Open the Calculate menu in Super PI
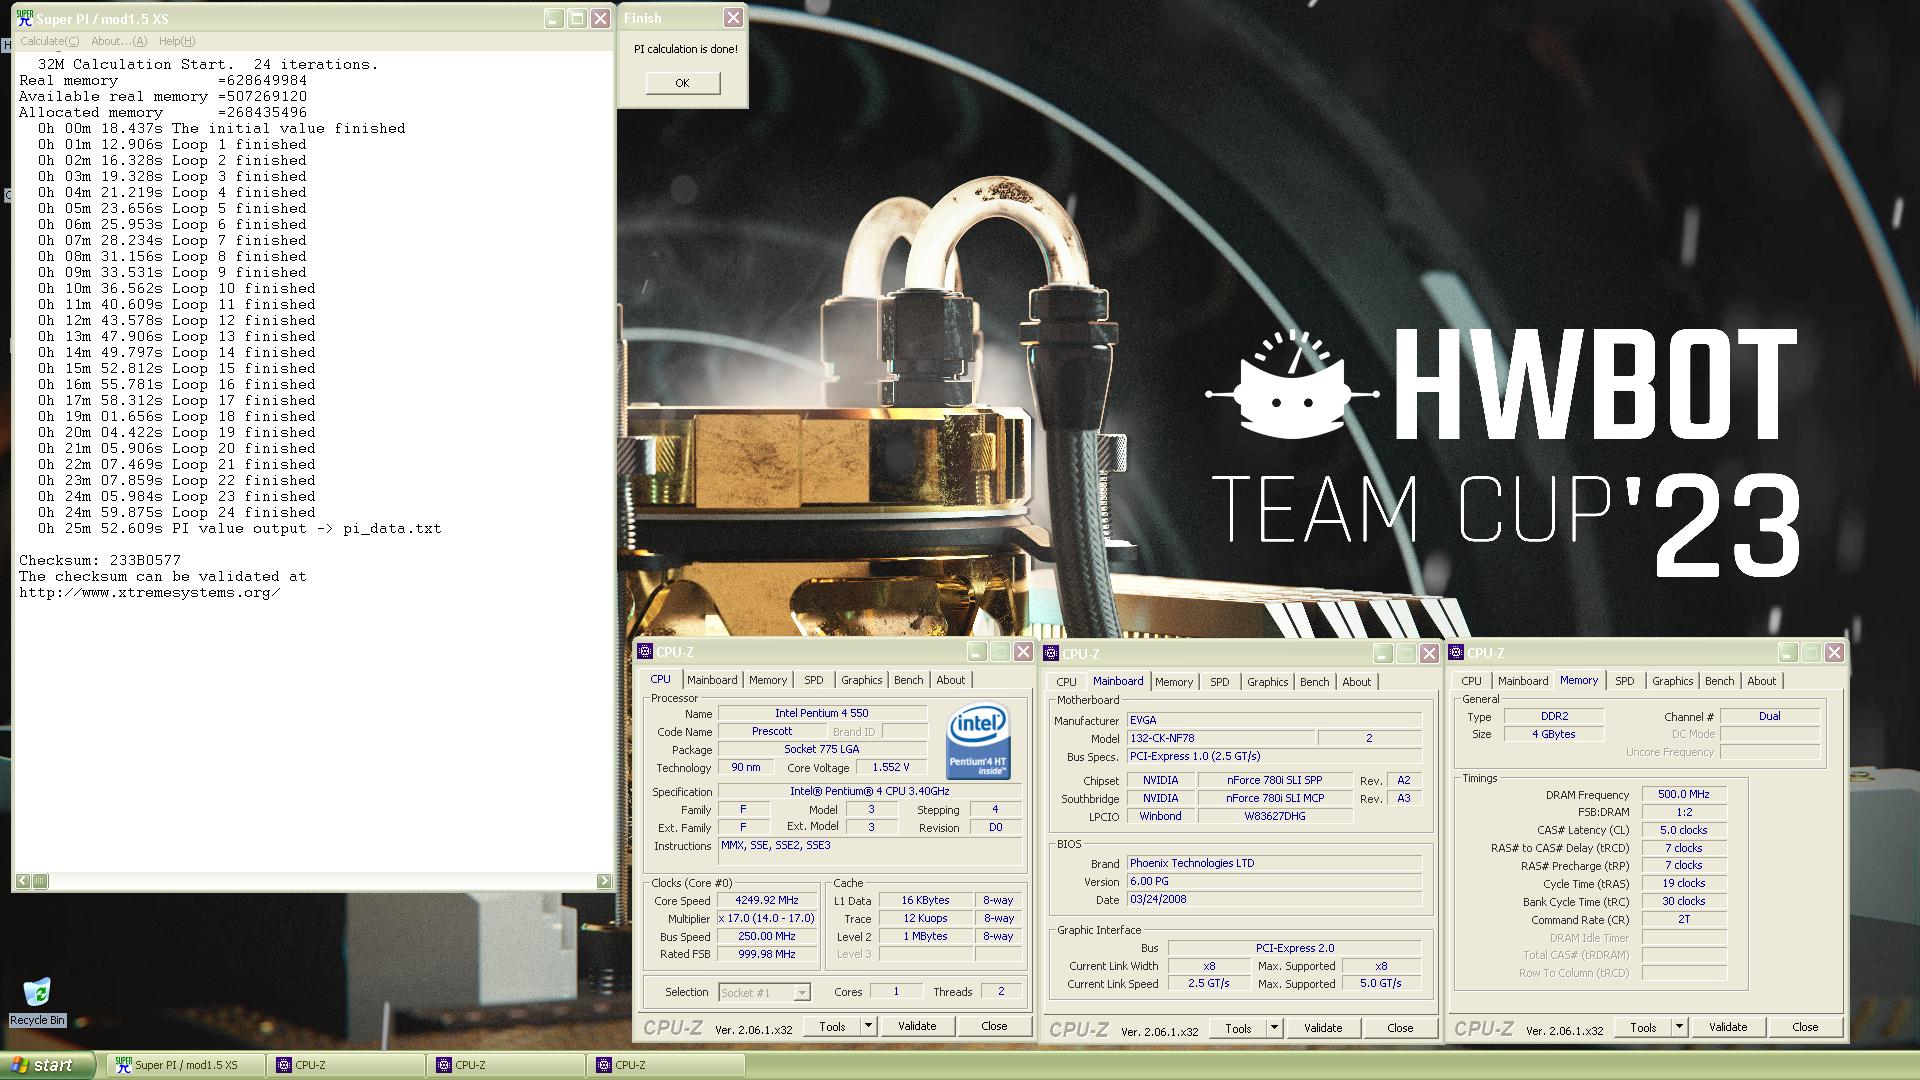The image size is (1920, 1080). point(49,41)
